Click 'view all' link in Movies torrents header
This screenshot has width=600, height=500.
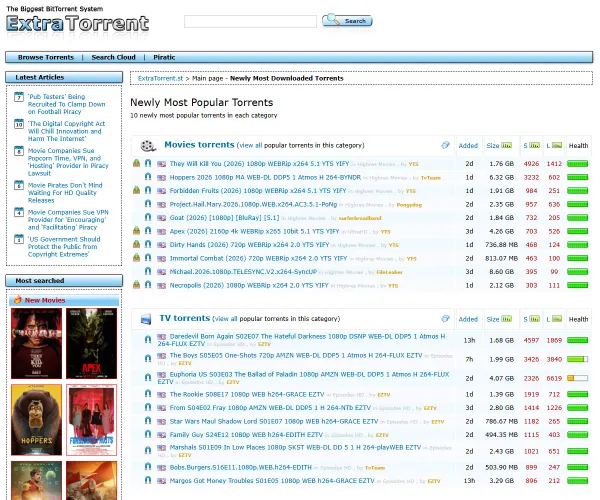251,145
